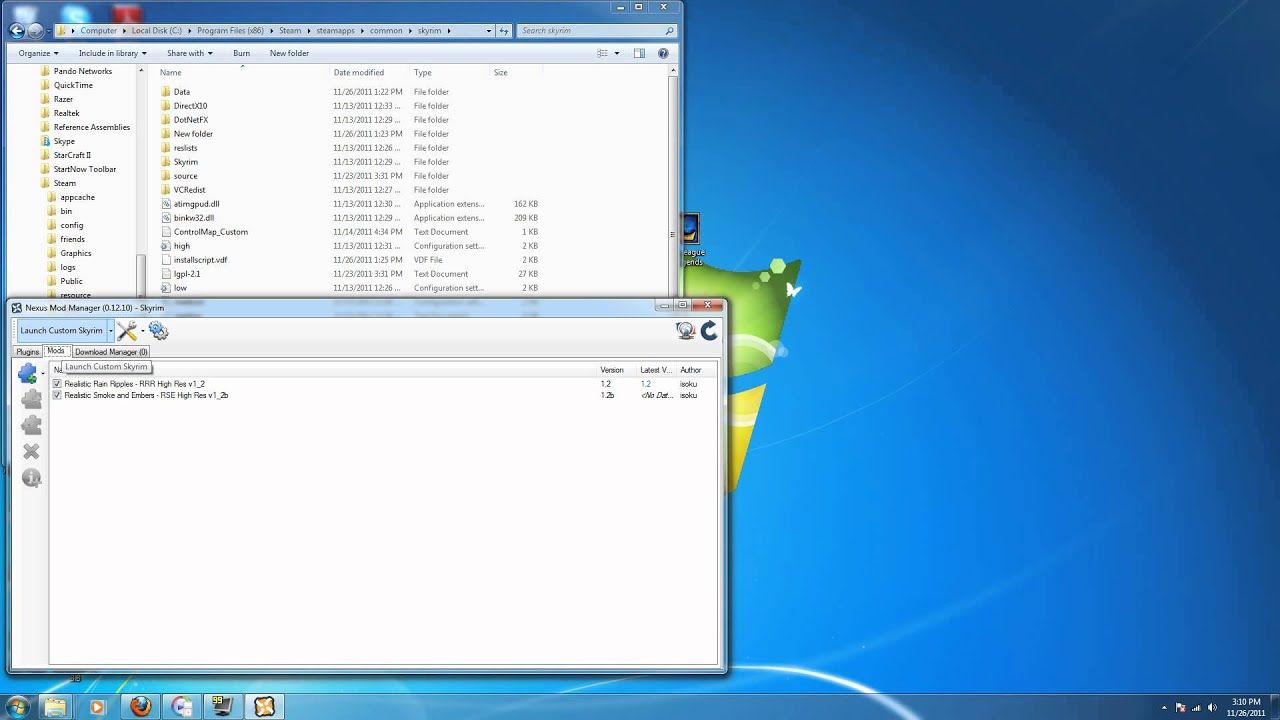Uncheck the Realistic Rain Ripples mod
Screen dimensions: 1280x720
pos(57,384)
